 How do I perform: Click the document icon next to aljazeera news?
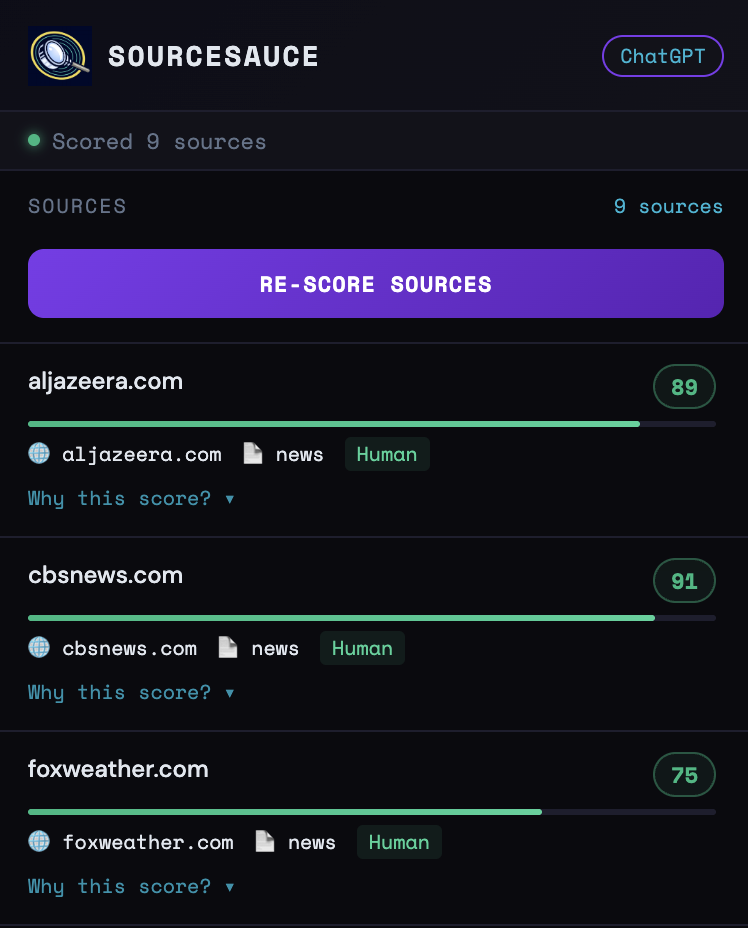point(253,454)
